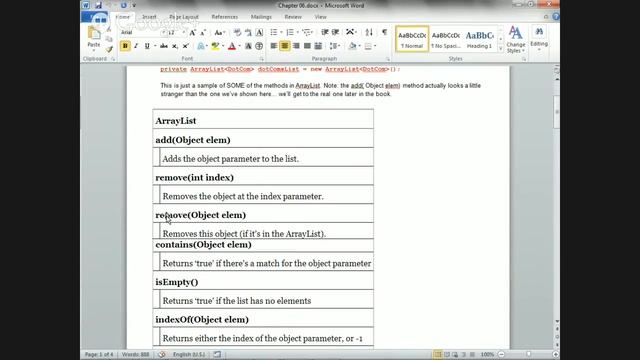Click the Subscript icon
This screenshot has width=640, height=360.
175,46
